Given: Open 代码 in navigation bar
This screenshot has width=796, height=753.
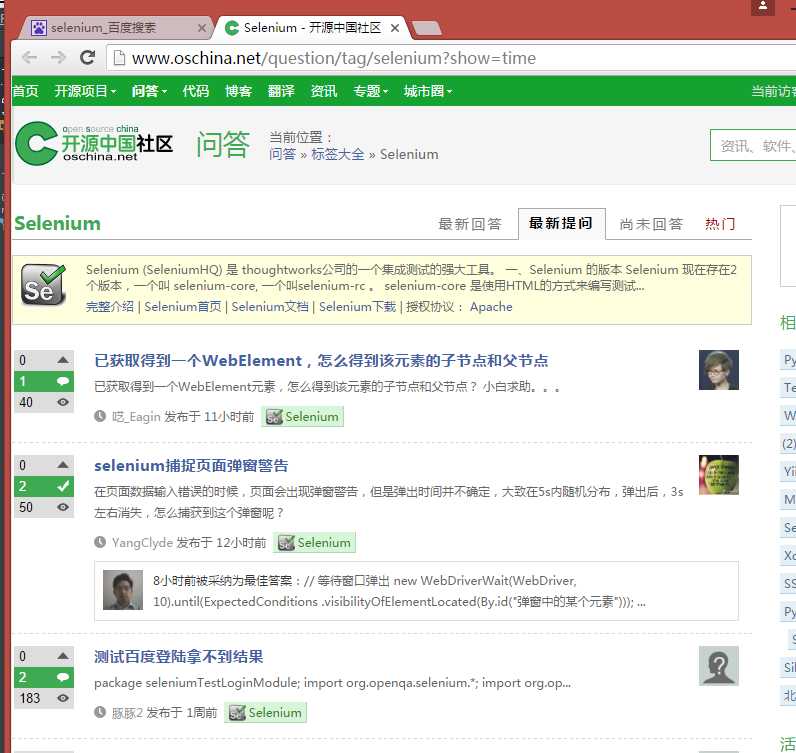Looking at the screenshot, I should (195, 91).
